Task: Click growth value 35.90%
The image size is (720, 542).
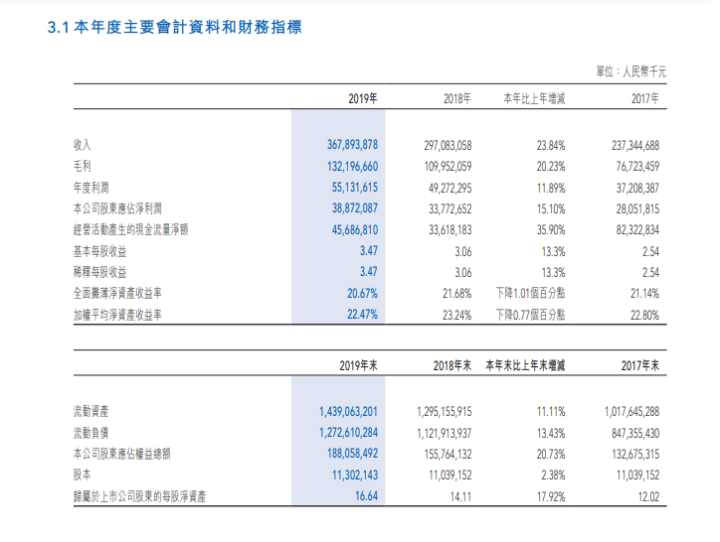Action: pyautogui.click(x=551, y=230)
